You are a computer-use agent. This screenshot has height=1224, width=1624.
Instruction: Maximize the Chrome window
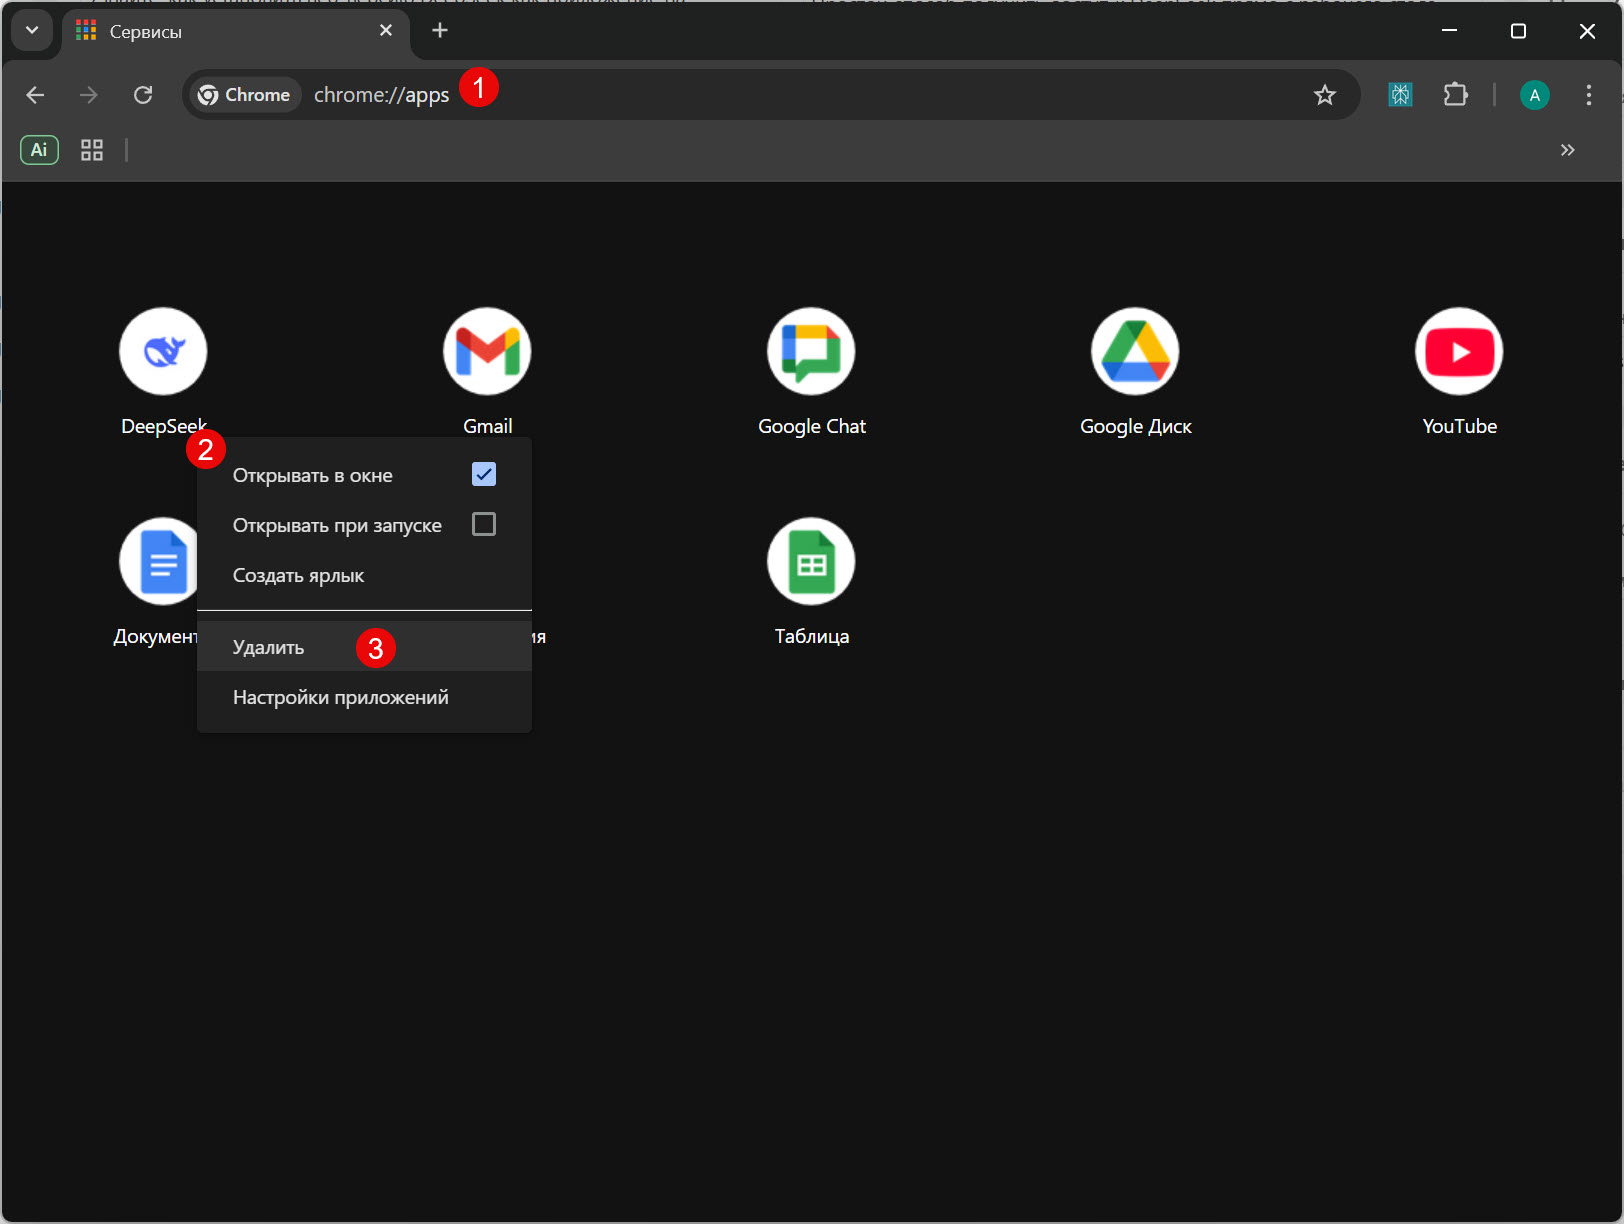(1518, 31)
